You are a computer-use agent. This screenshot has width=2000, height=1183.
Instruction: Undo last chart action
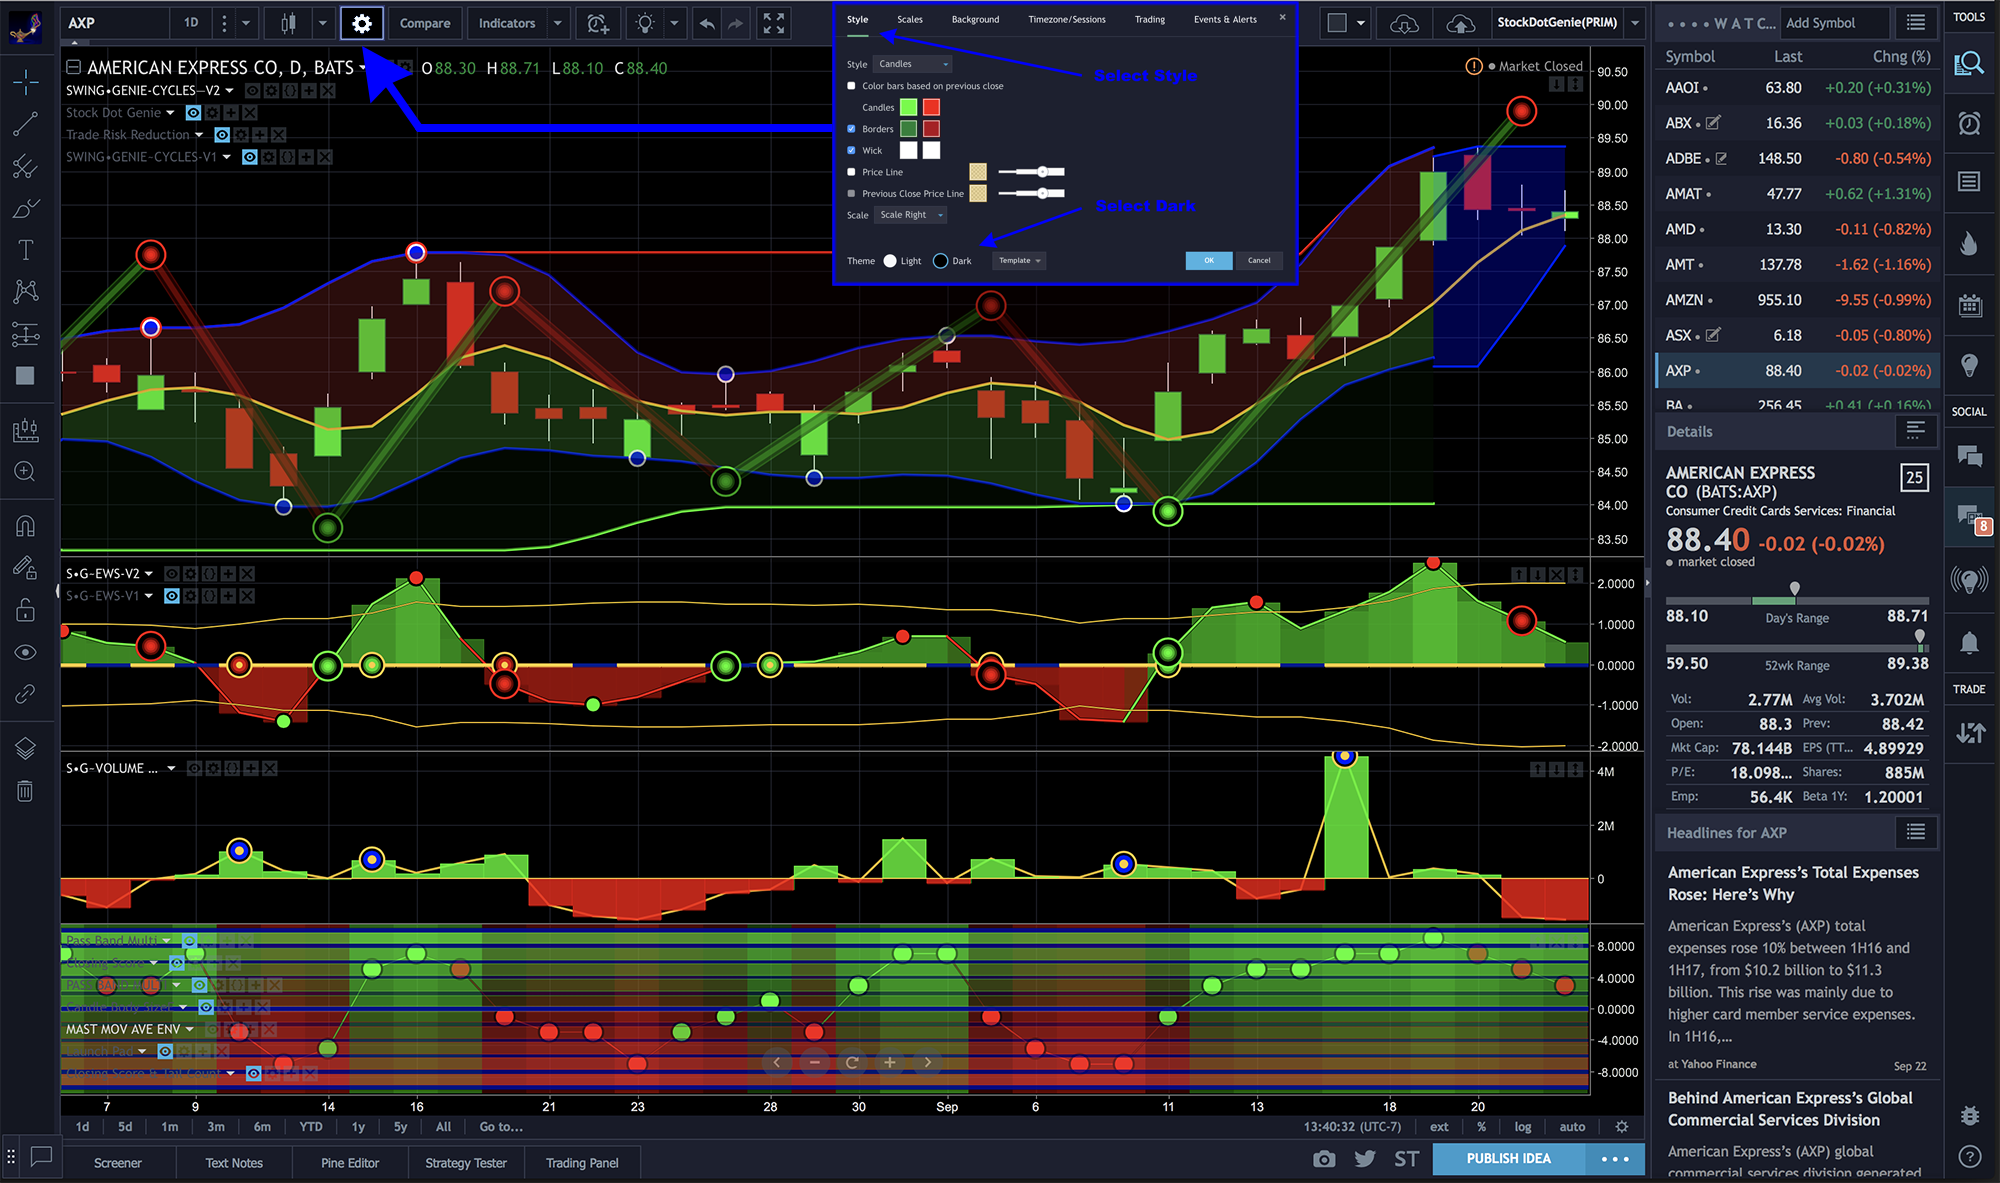[x=707, y=23]
